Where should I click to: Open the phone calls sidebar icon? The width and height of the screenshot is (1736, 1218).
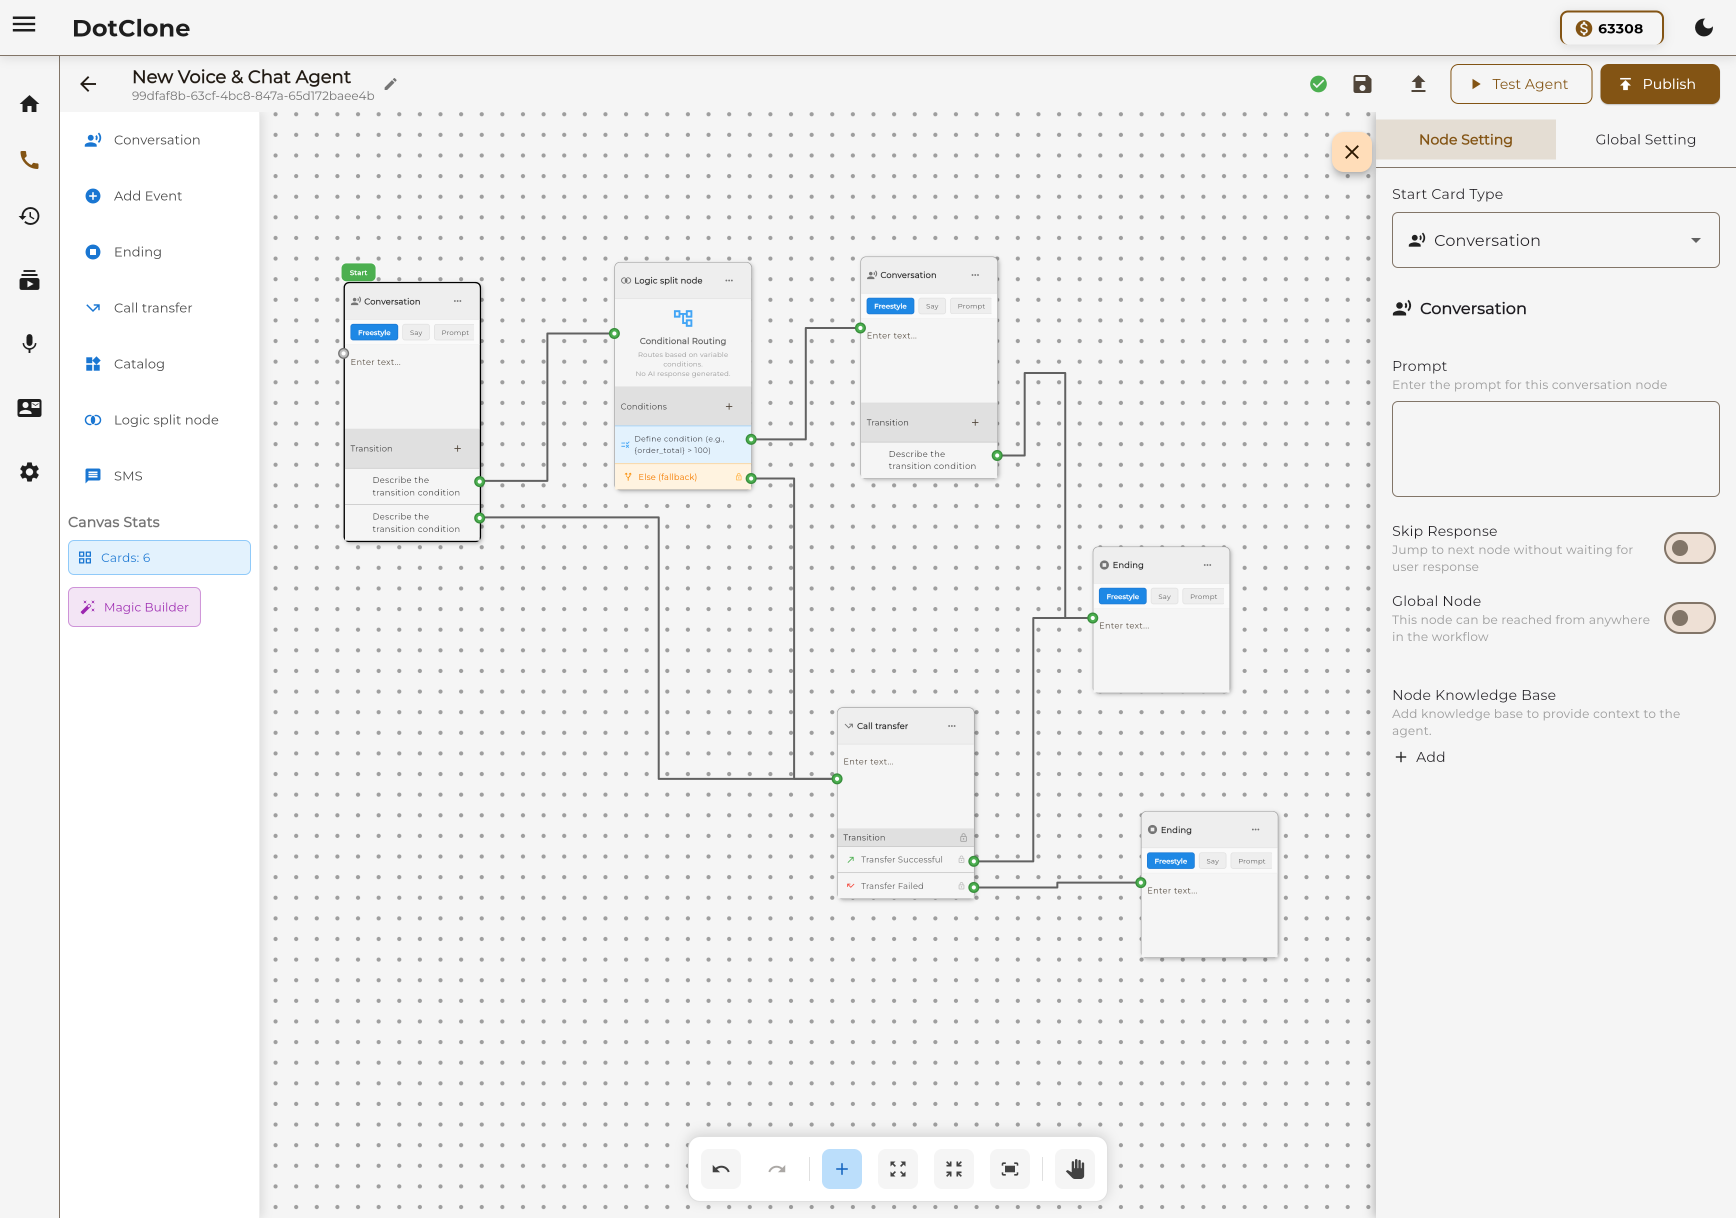pyautogui.click(x=30, y=160)
